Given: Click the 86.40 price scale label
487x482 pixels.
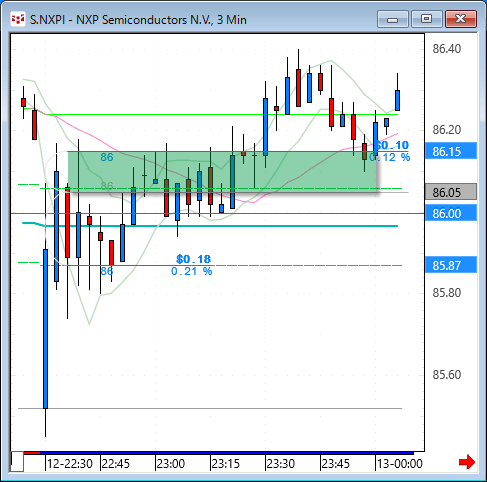Looking at the screenshot, I should coord(447,49).
